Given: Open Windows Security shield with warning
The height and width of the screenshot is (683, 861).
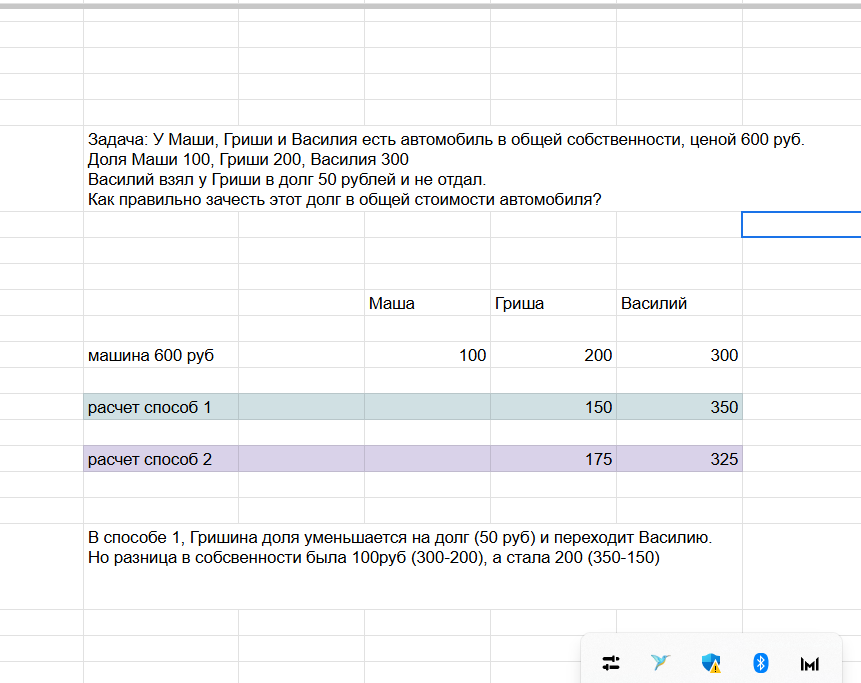Looking at the screenshot, I should click(x=711, y=663).
